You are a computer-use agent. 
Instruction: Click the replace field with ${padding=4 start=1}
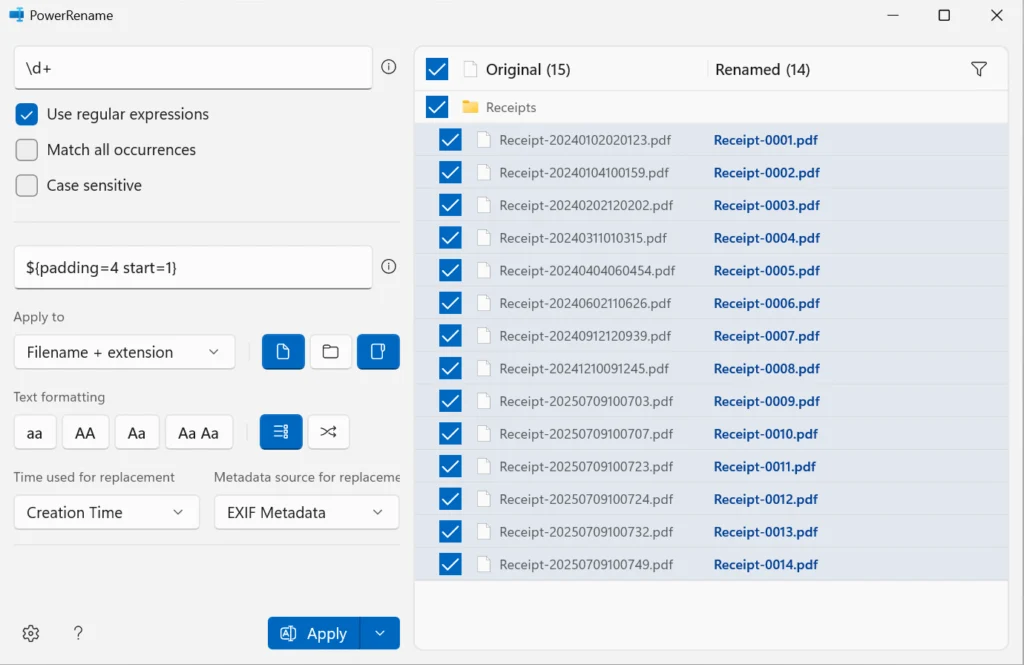pyautogui.click(x=193, y=267)
